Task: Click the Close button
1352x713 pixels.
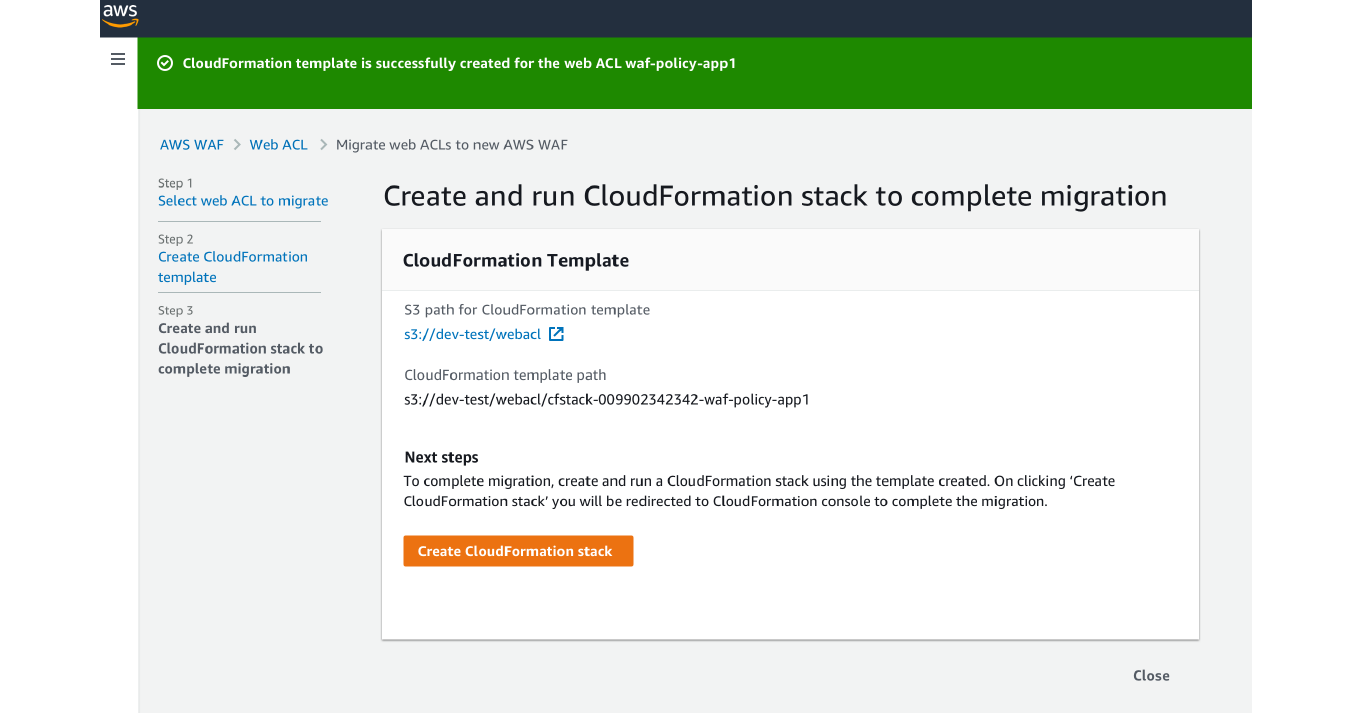Action: point(1151,675)
